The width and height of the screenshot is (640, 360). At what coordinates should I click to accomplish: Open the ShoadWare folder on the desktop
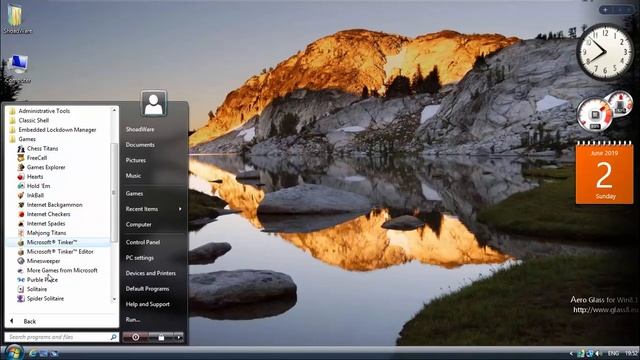16,19
